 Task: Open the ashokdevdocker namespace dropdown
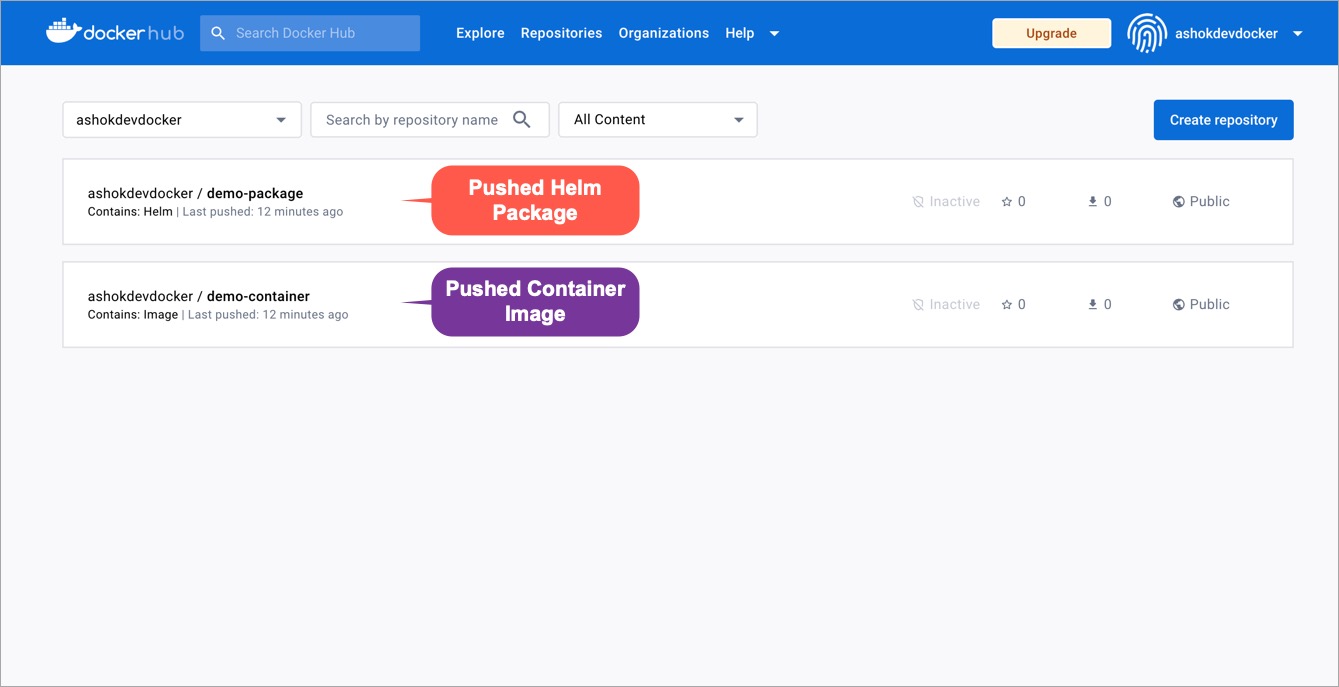click(x=181, y=120)
